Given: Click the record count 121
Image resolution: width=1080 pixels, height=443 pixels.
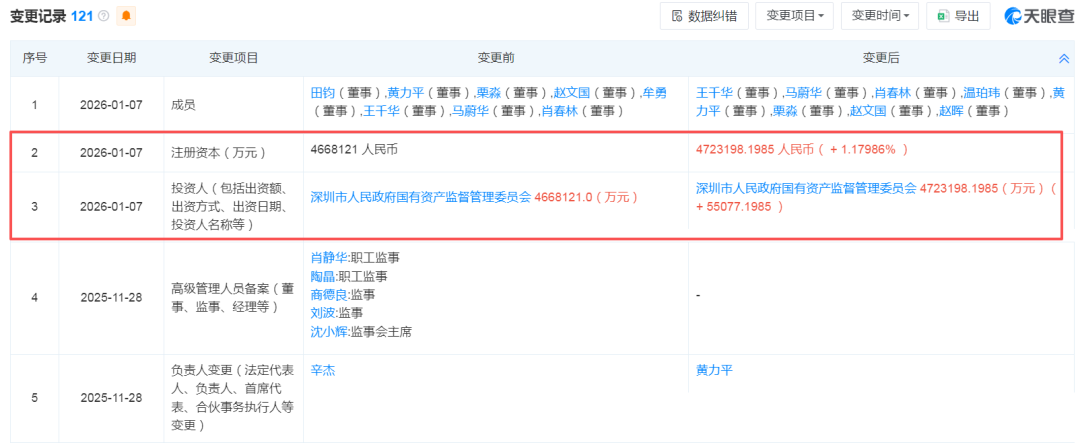Looking at the screenshot, I should coord(81,16).
